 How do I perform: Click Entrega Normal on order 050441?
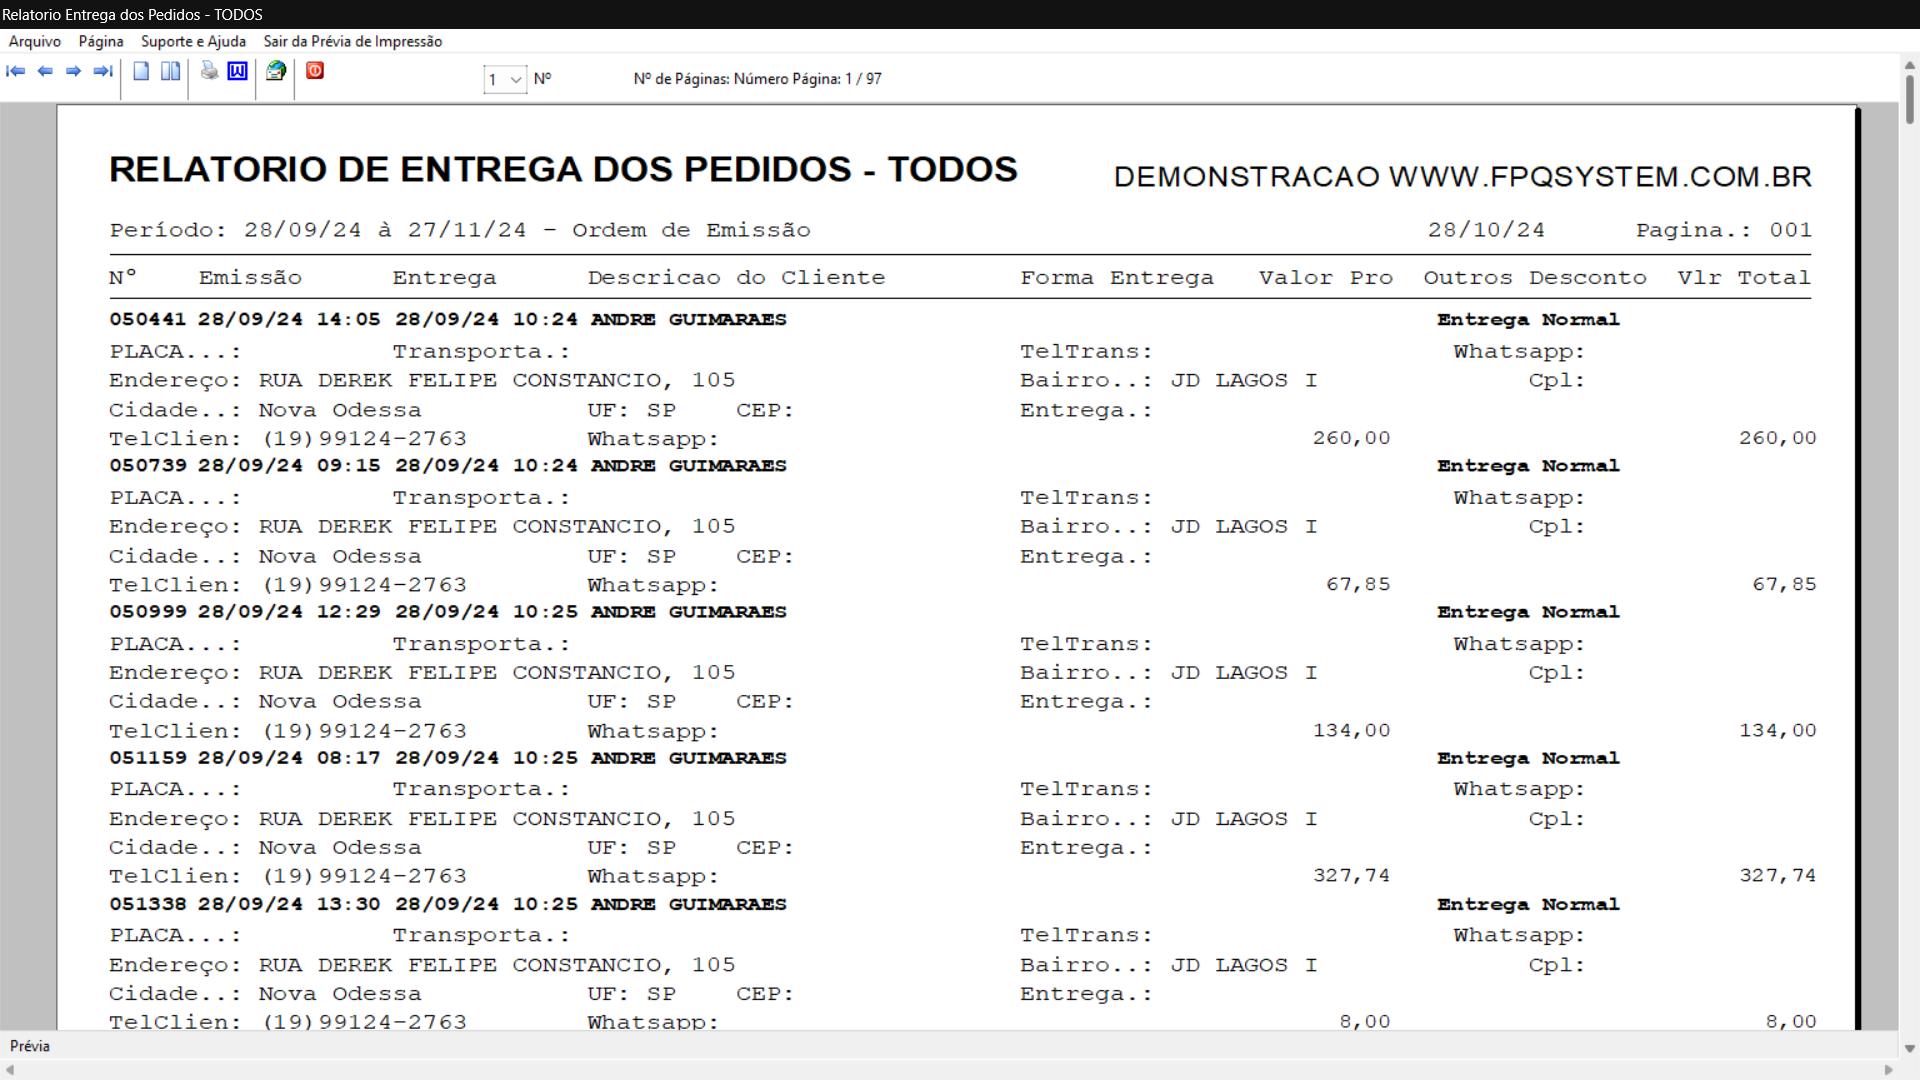pyautogui.click(x=1528, y=320)
